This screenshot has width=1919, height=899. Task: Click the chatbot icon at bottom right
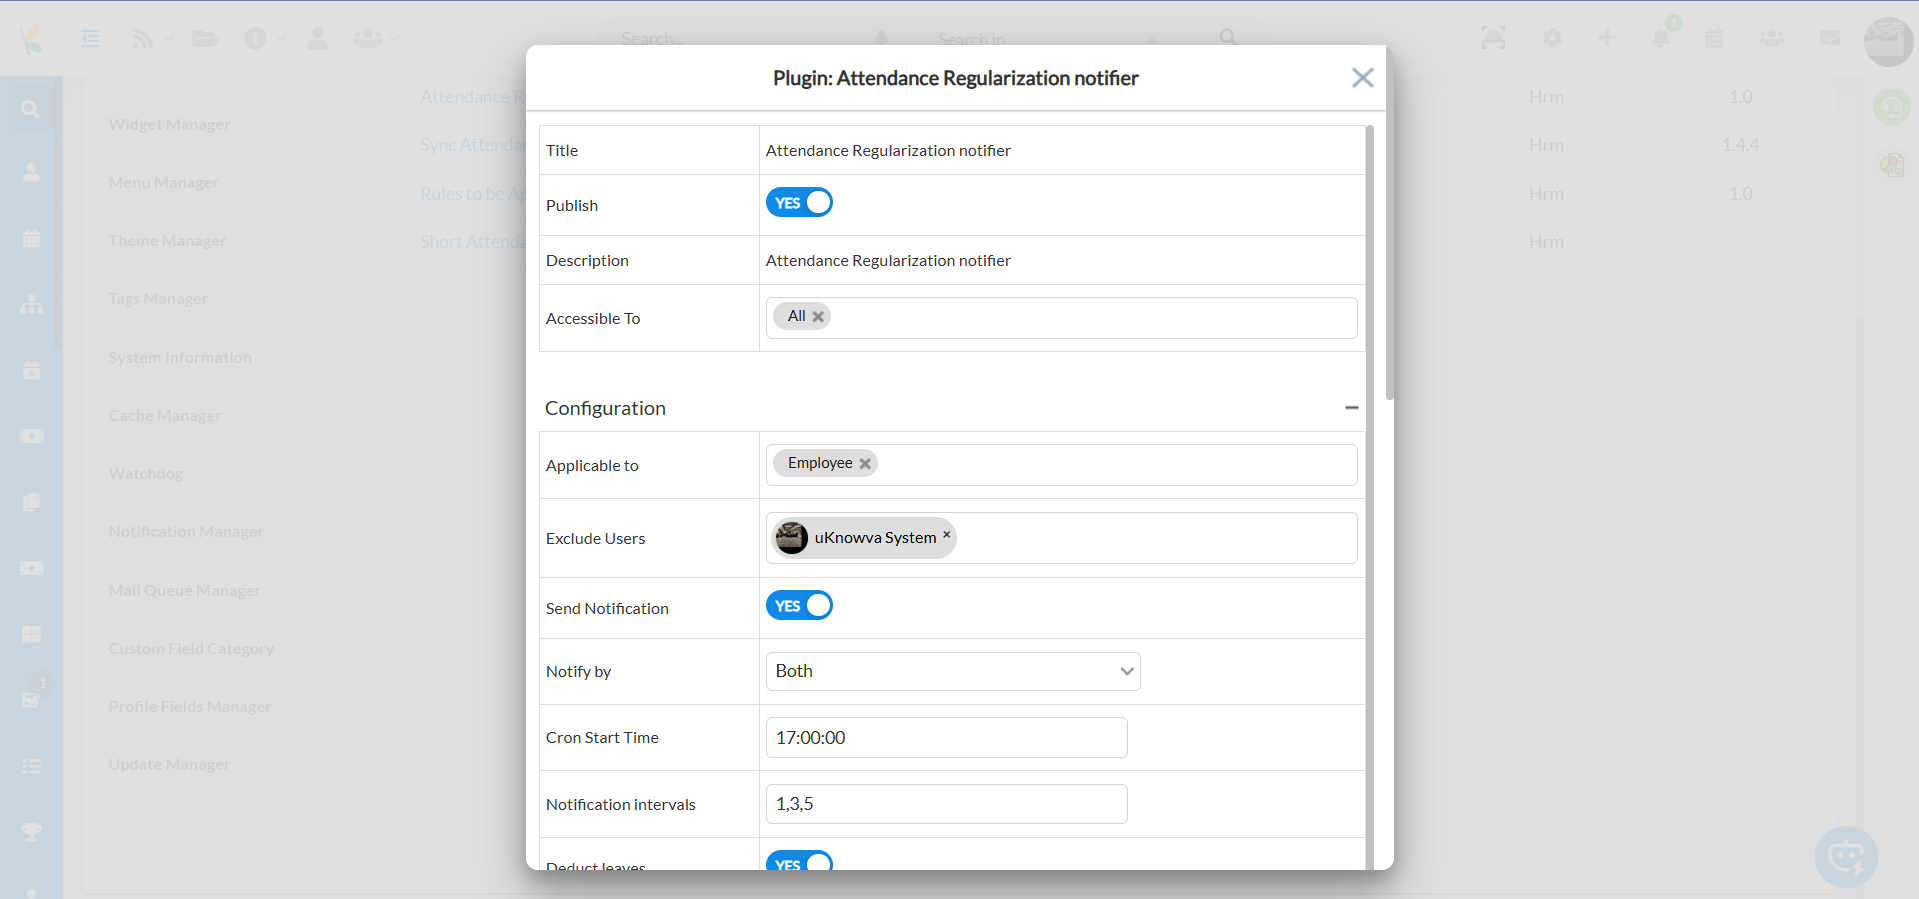pos(1845,857)
